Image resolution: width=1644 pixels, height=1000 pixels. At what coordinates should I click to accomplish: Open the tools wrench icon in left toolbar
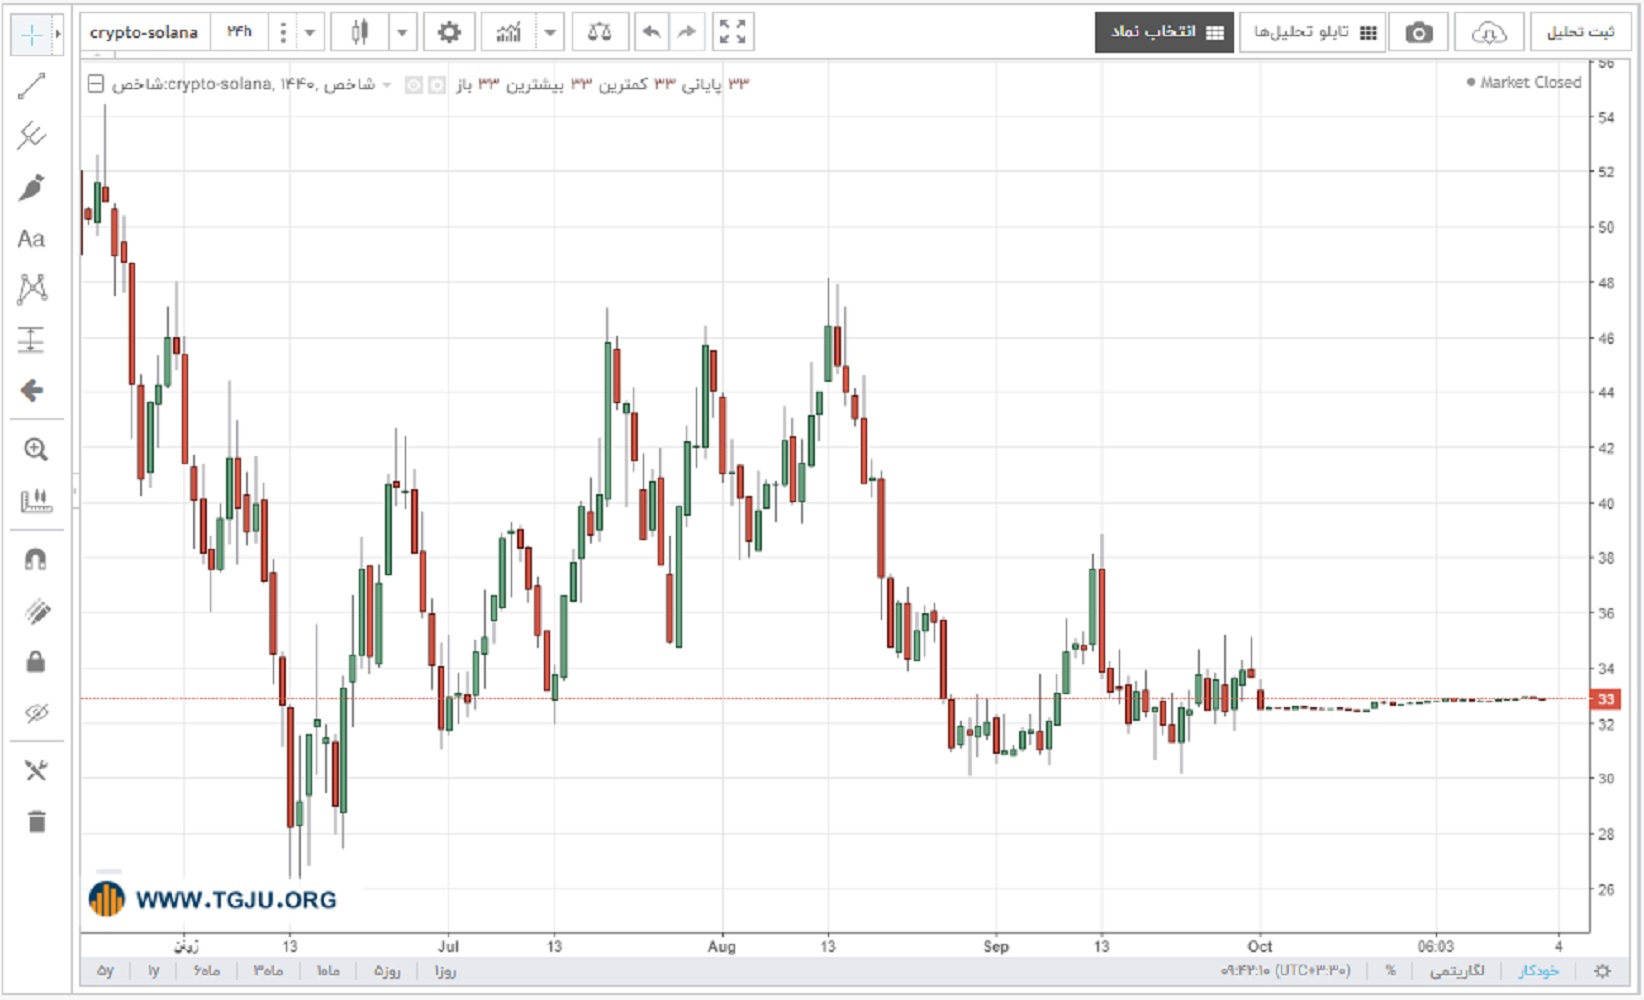pos(36,770)
